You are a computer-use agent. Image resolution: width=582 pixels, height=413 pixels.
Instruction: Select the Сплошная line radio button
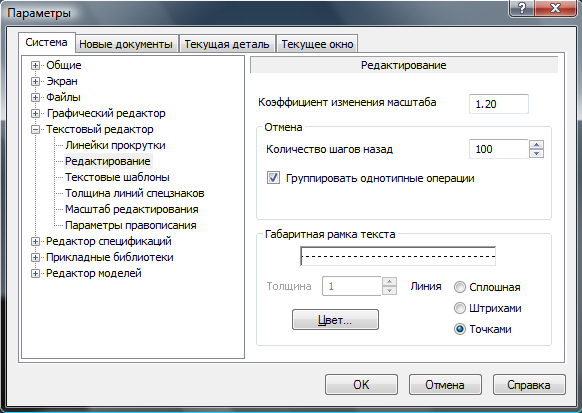pyautogui.click(x=460, y=287)
